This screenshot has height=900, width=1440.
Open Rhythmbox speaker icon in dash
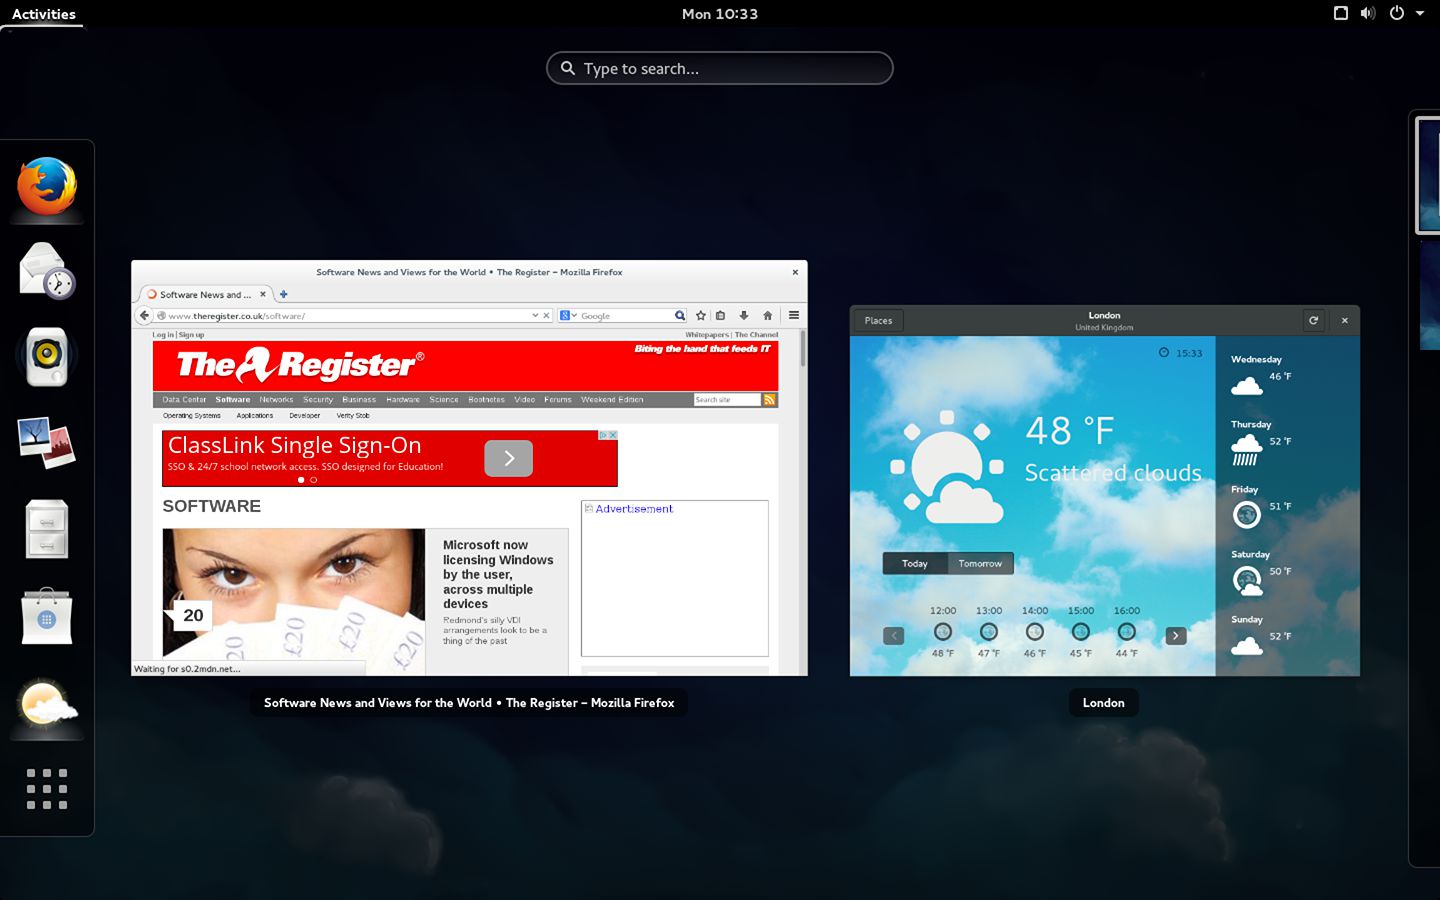coord(47,357)
